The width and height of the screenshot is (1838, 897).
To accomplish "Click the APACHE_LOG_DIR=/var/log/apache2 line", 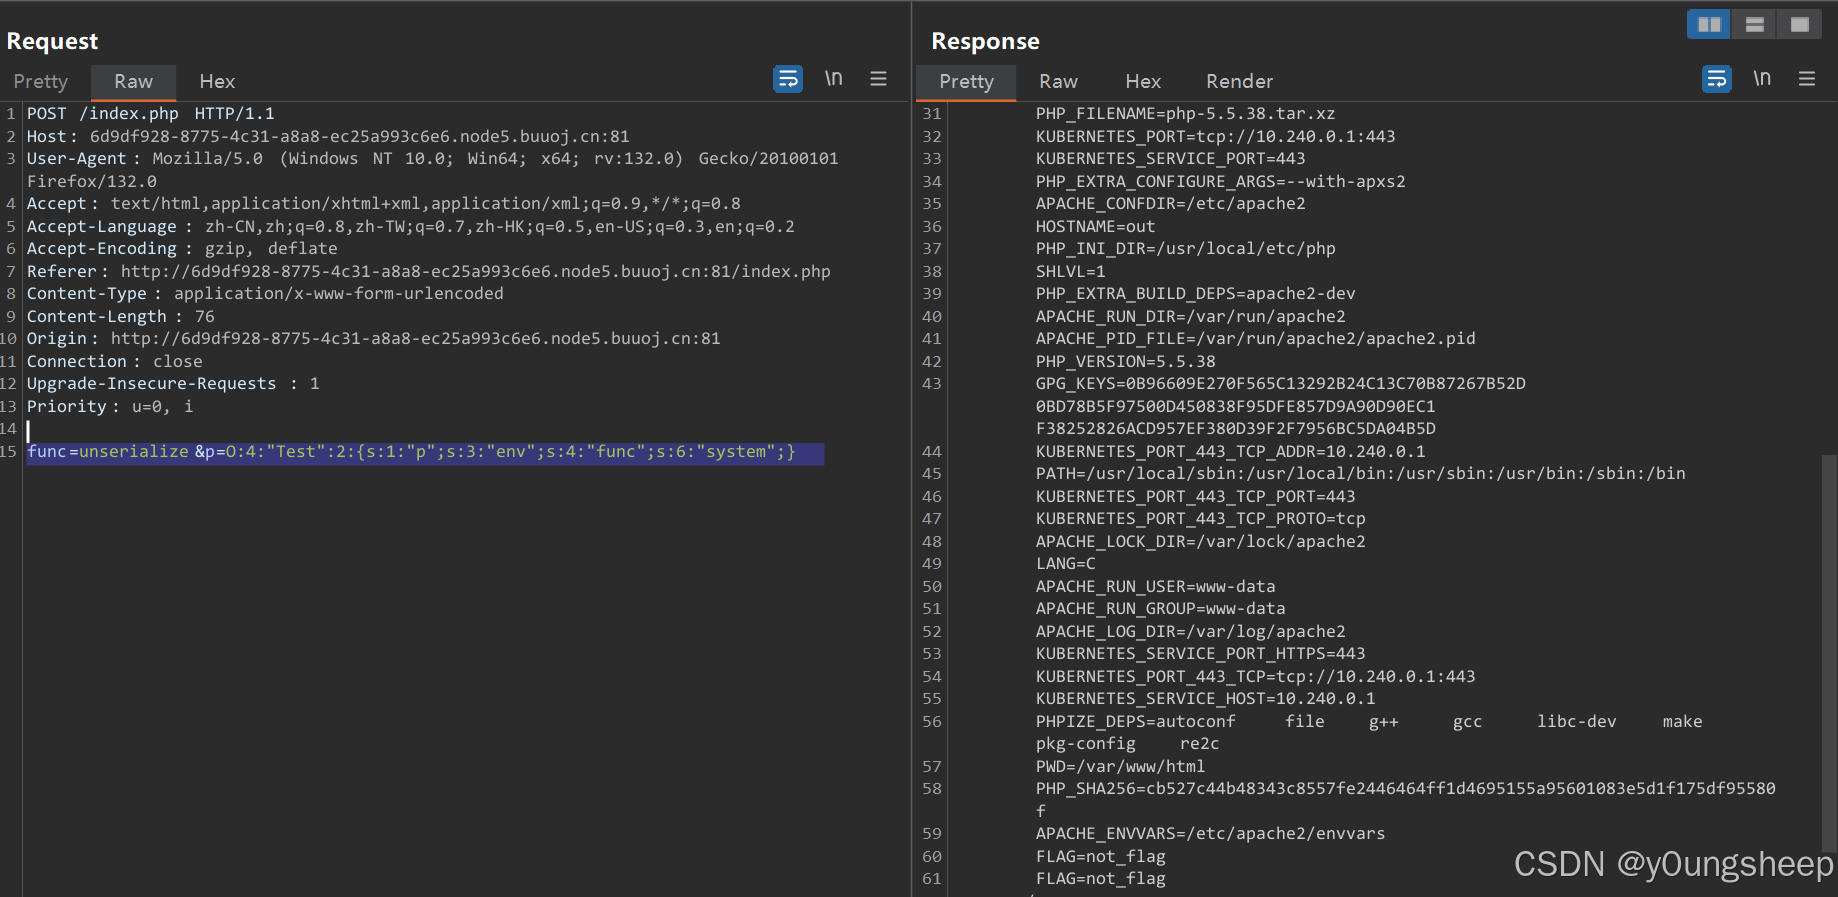I will pos(1190,632).
